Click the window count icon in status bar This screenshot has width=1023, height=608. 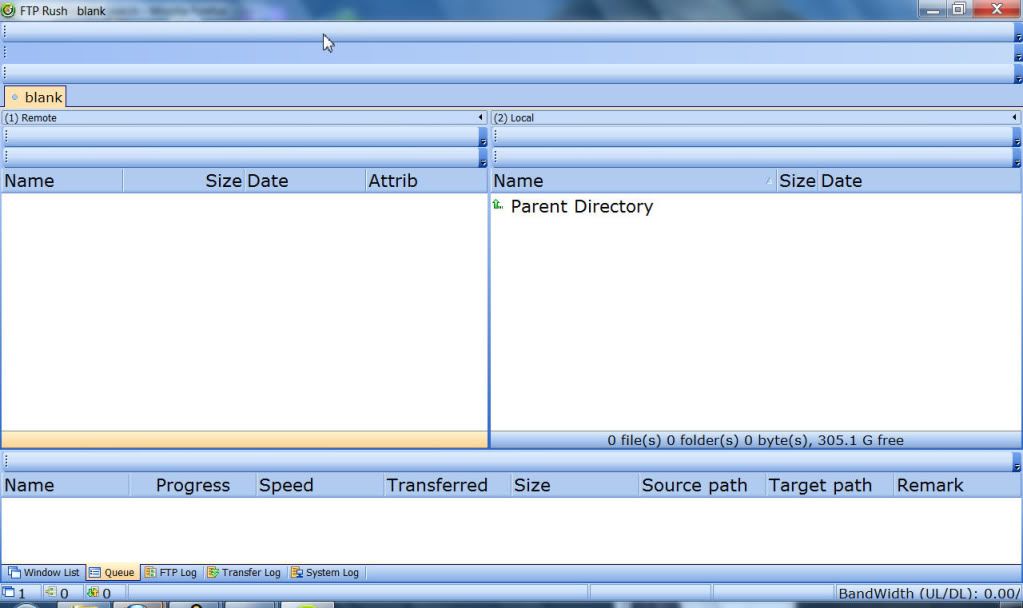click(9, 592)
